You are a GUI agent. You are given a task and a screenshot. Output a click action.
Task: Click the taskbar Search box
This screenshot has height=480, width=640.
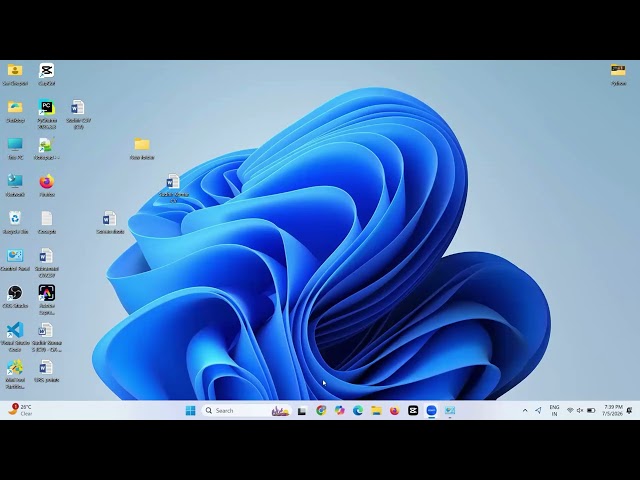pyautogui.click(x=247, y=411)
